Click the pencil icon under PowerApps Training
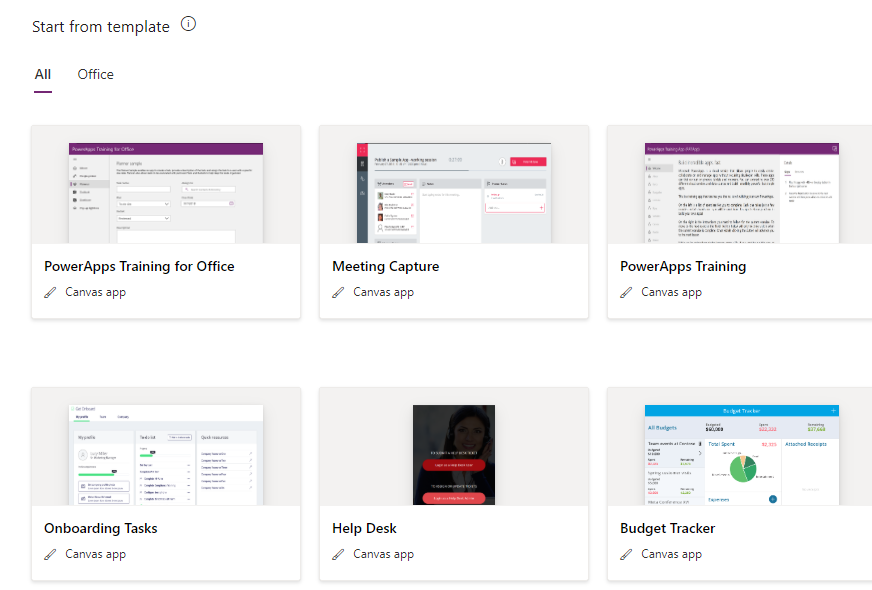Image resolution: width=872 pixels, height=590 pixels. coord(626,291)
